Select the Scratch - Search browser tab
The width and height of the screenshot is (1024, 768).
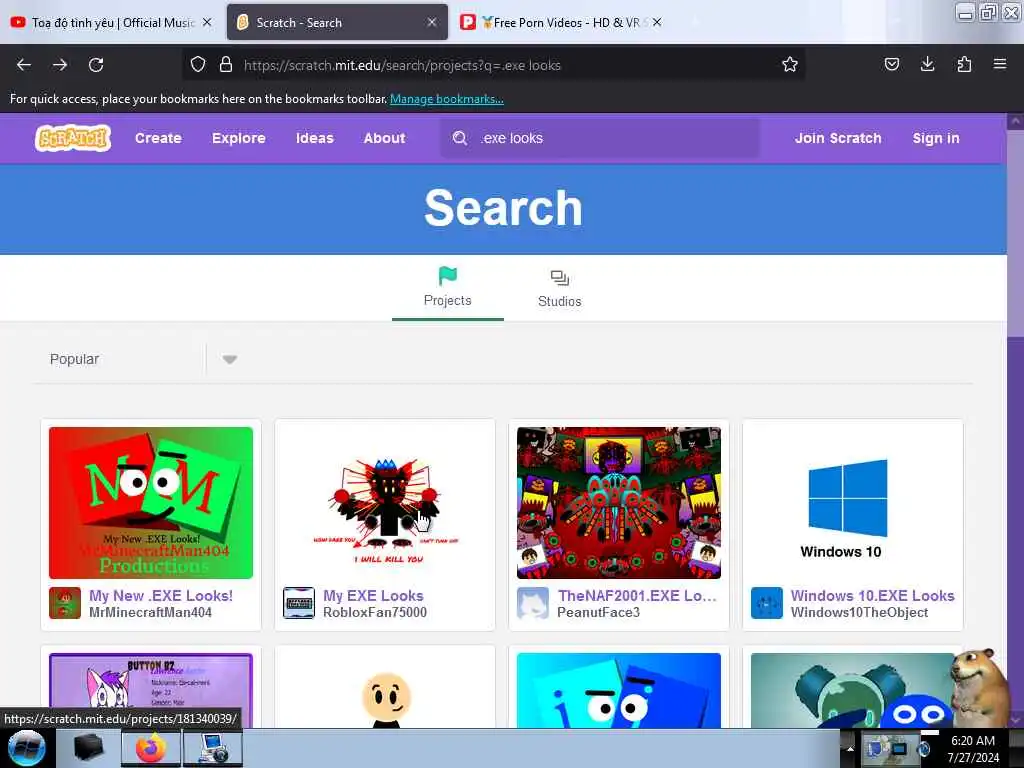click(x=337, y=22)
